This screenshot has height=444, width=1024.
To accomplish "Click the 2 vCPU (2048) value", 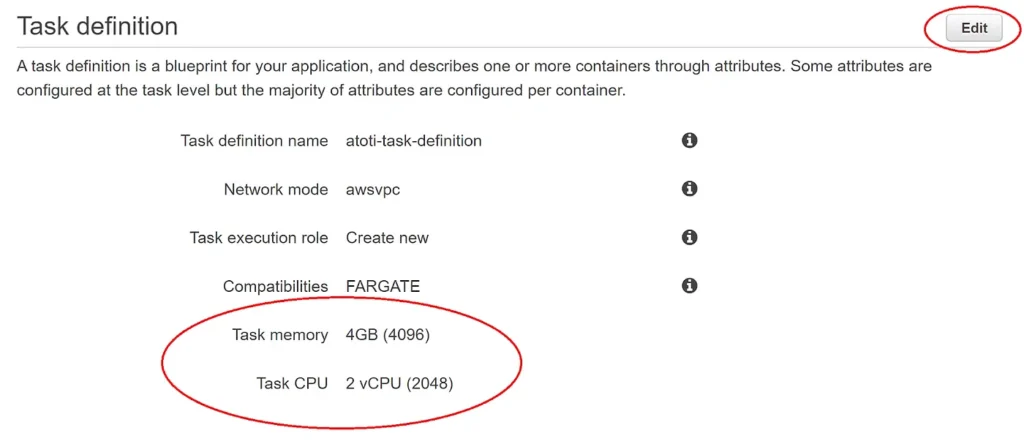I will 399,383.
